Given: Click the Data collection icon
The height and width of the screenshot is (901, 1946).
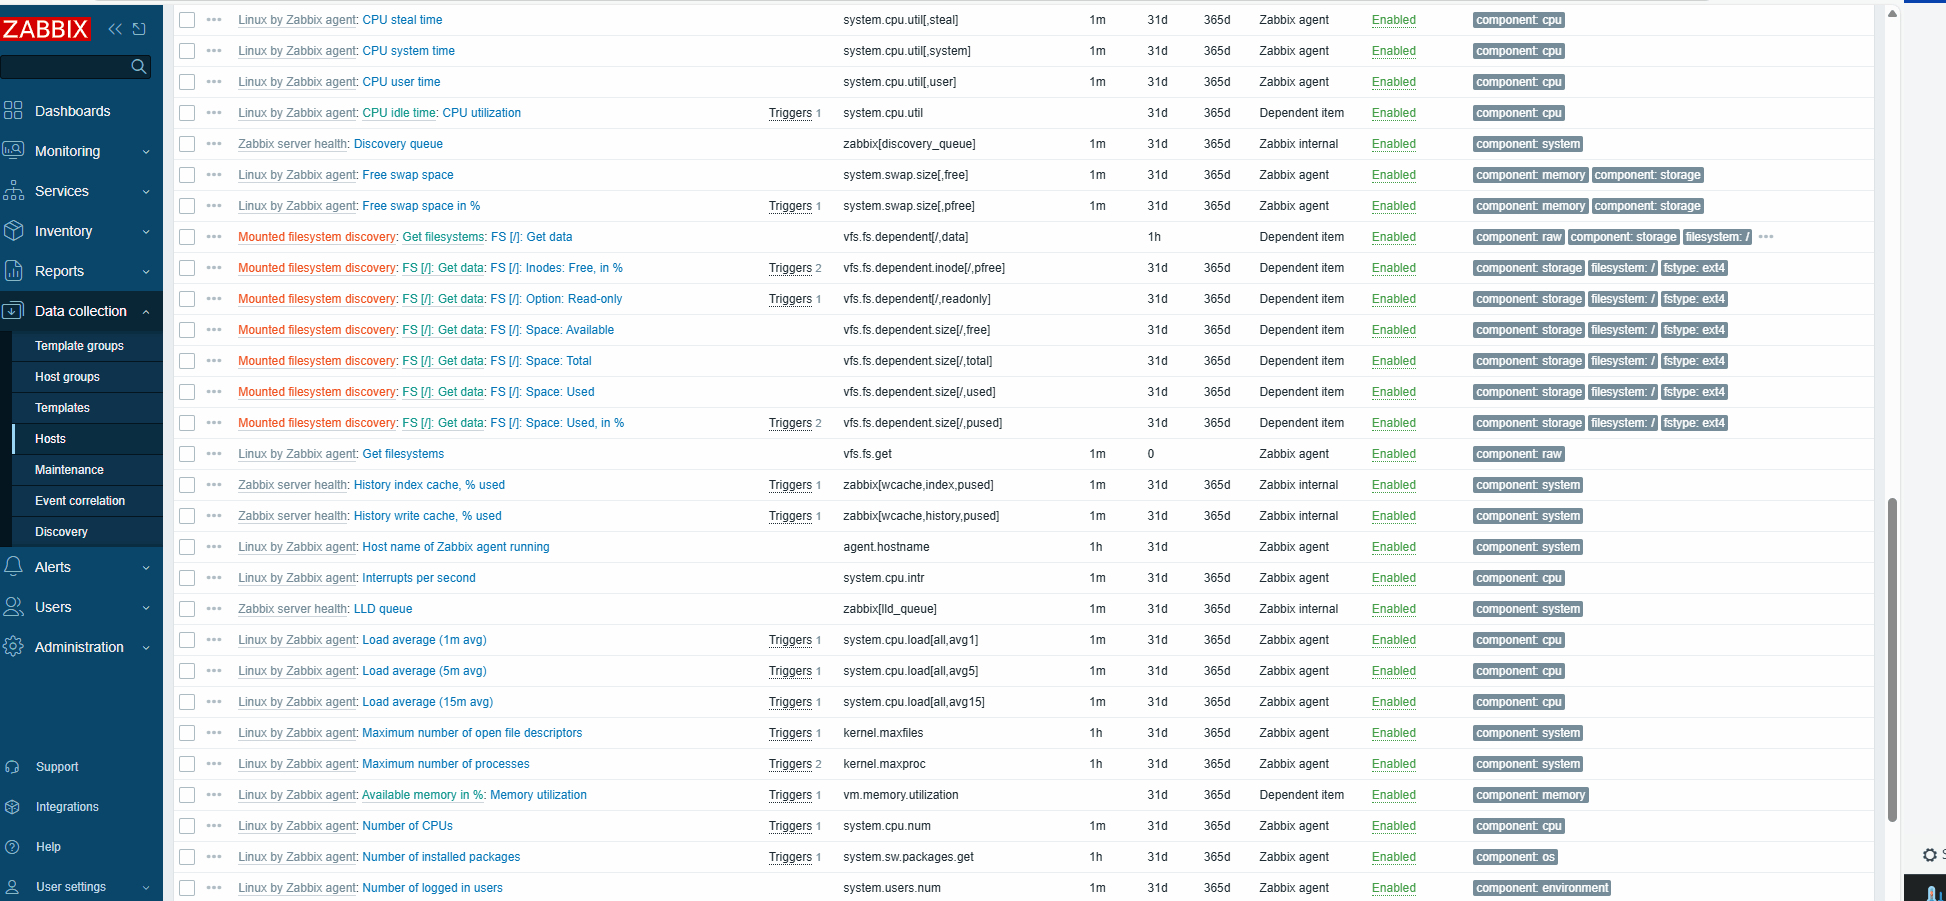Looking at the screenshot, I should (13, 311).
